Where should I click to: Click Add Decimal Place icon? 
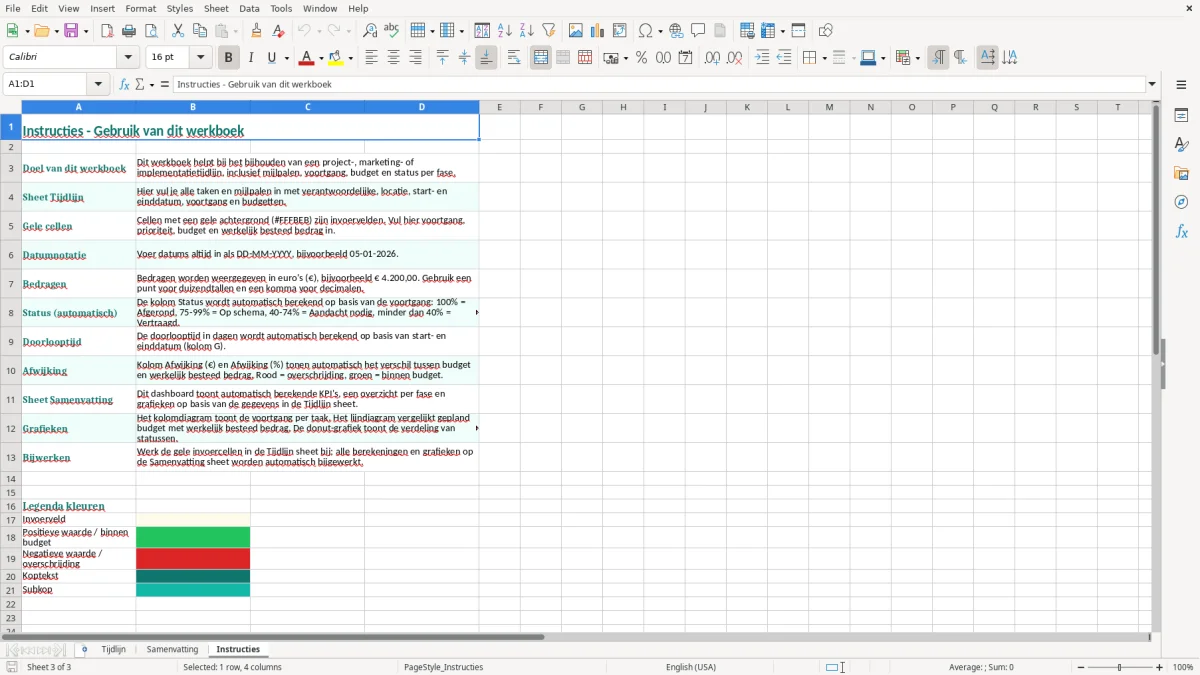coord(712,58)
